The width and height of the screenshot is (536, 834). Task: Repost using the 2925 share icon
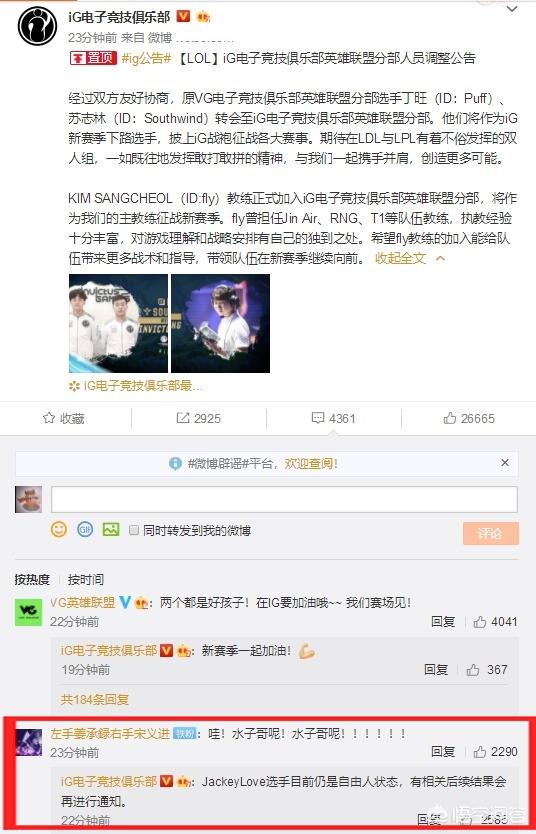pos(198,419)
